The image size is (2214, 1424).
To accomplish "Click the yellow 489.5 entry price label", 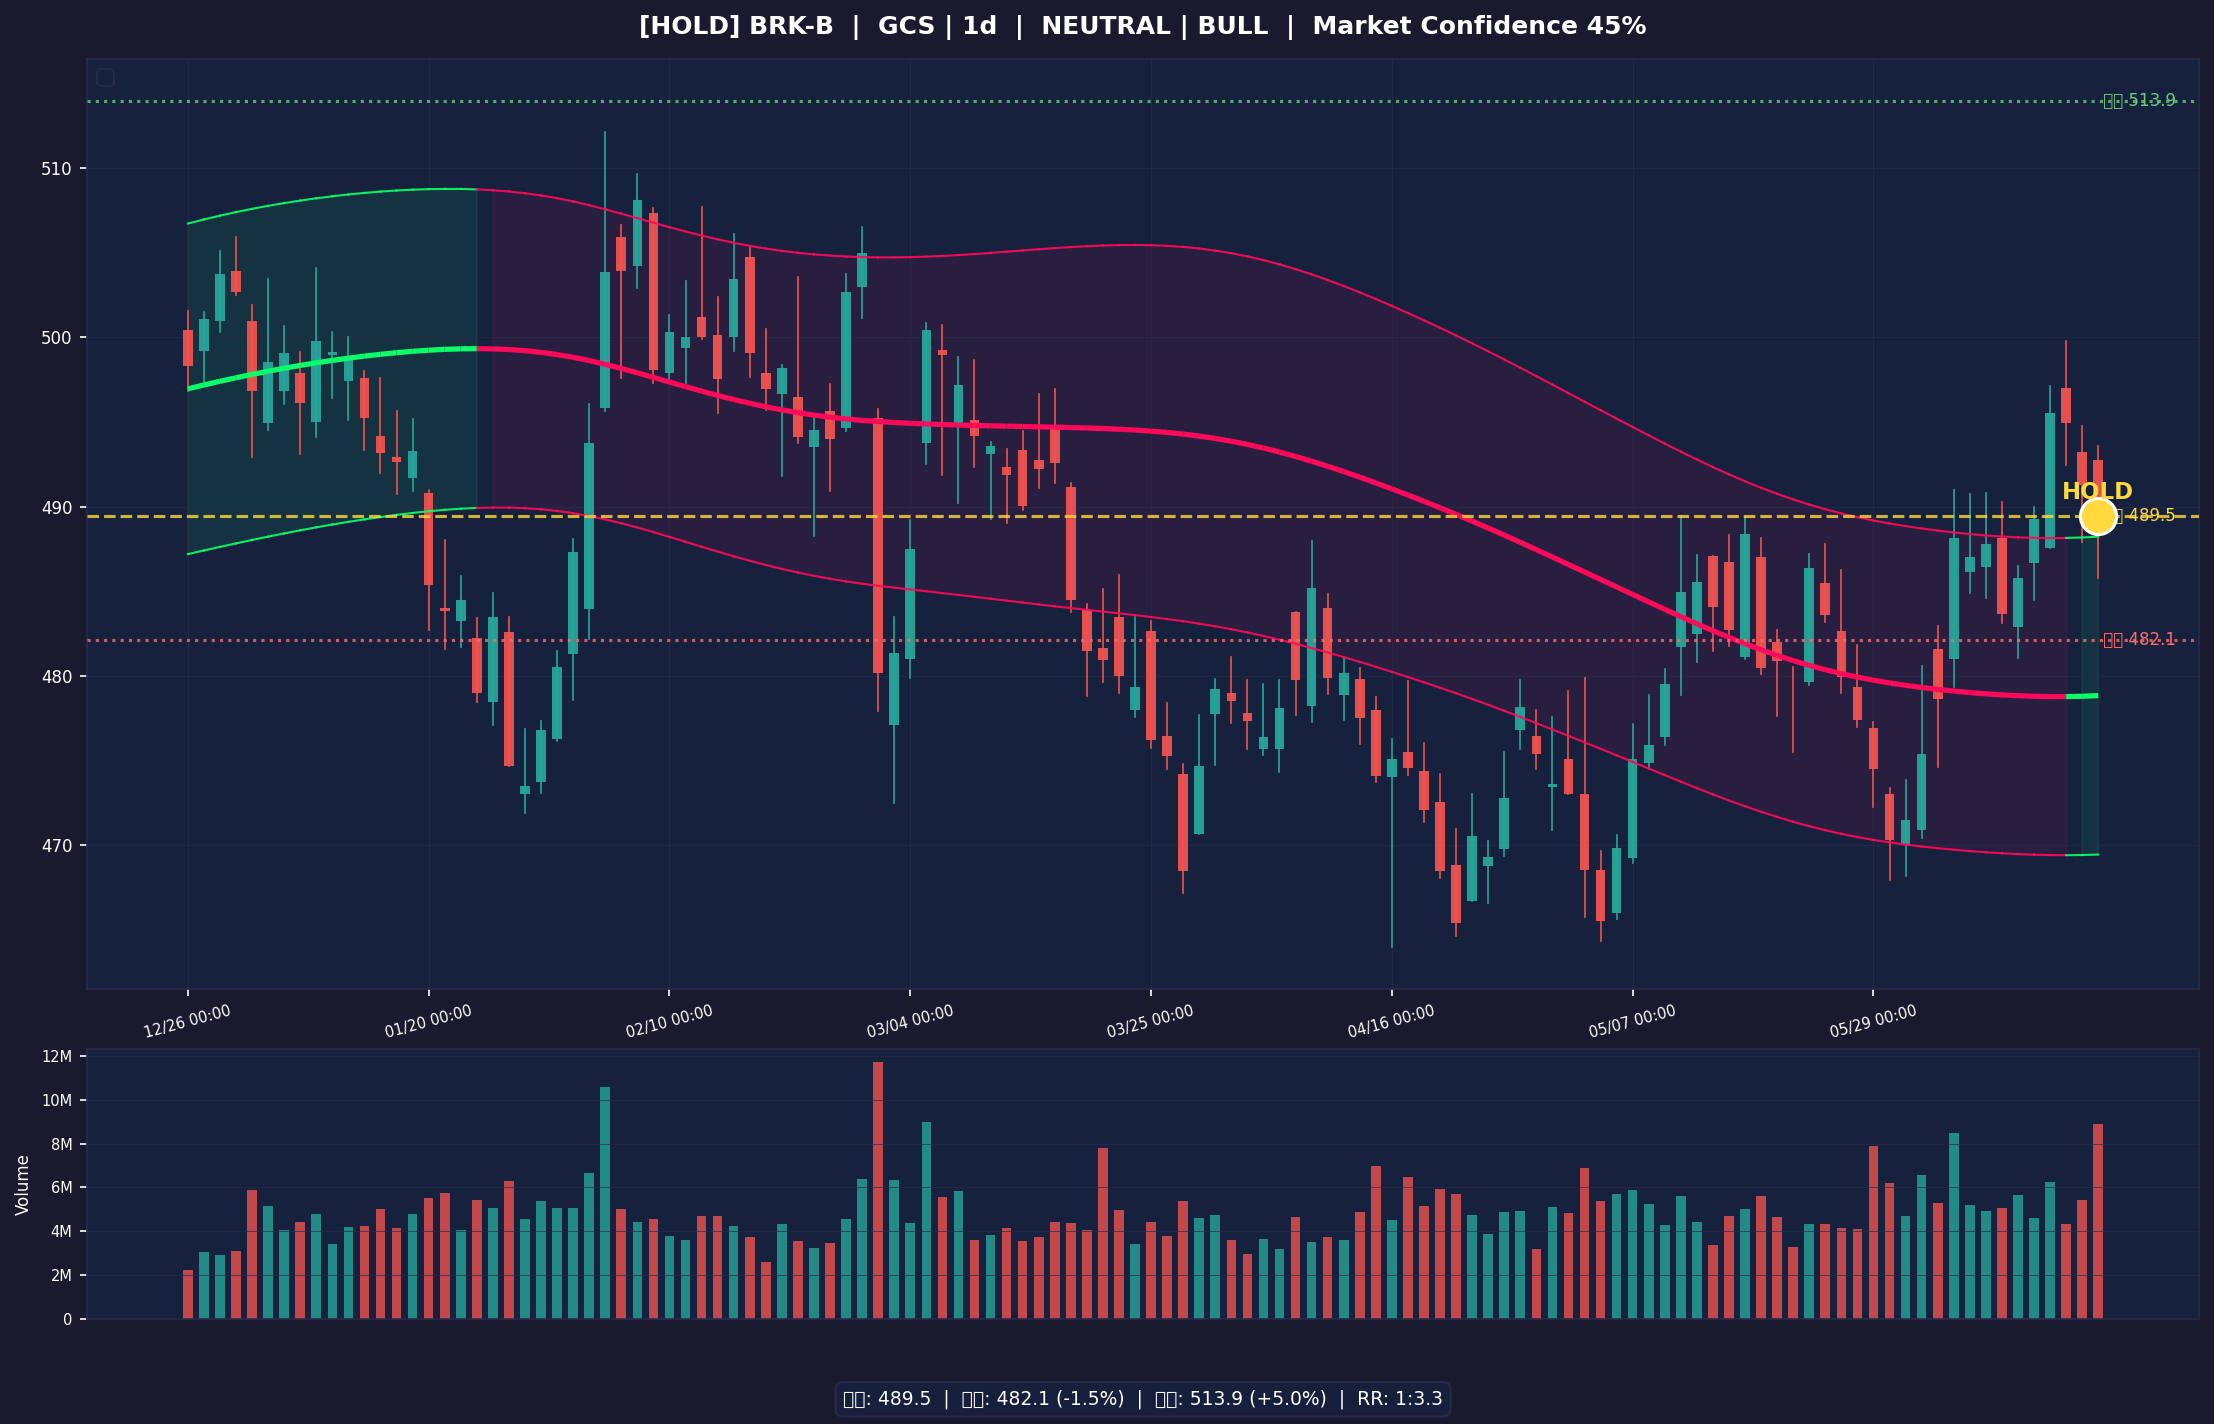I will (2145, 516).
